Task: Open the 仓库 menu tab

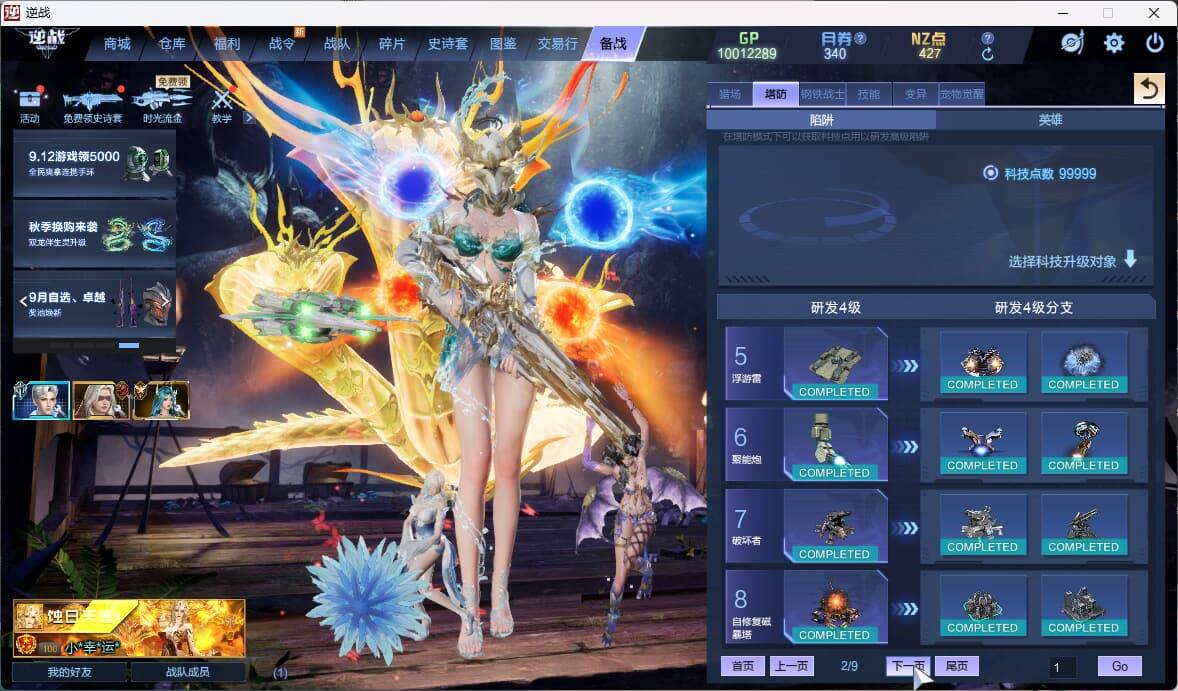Action: click(x=171, y=44)
